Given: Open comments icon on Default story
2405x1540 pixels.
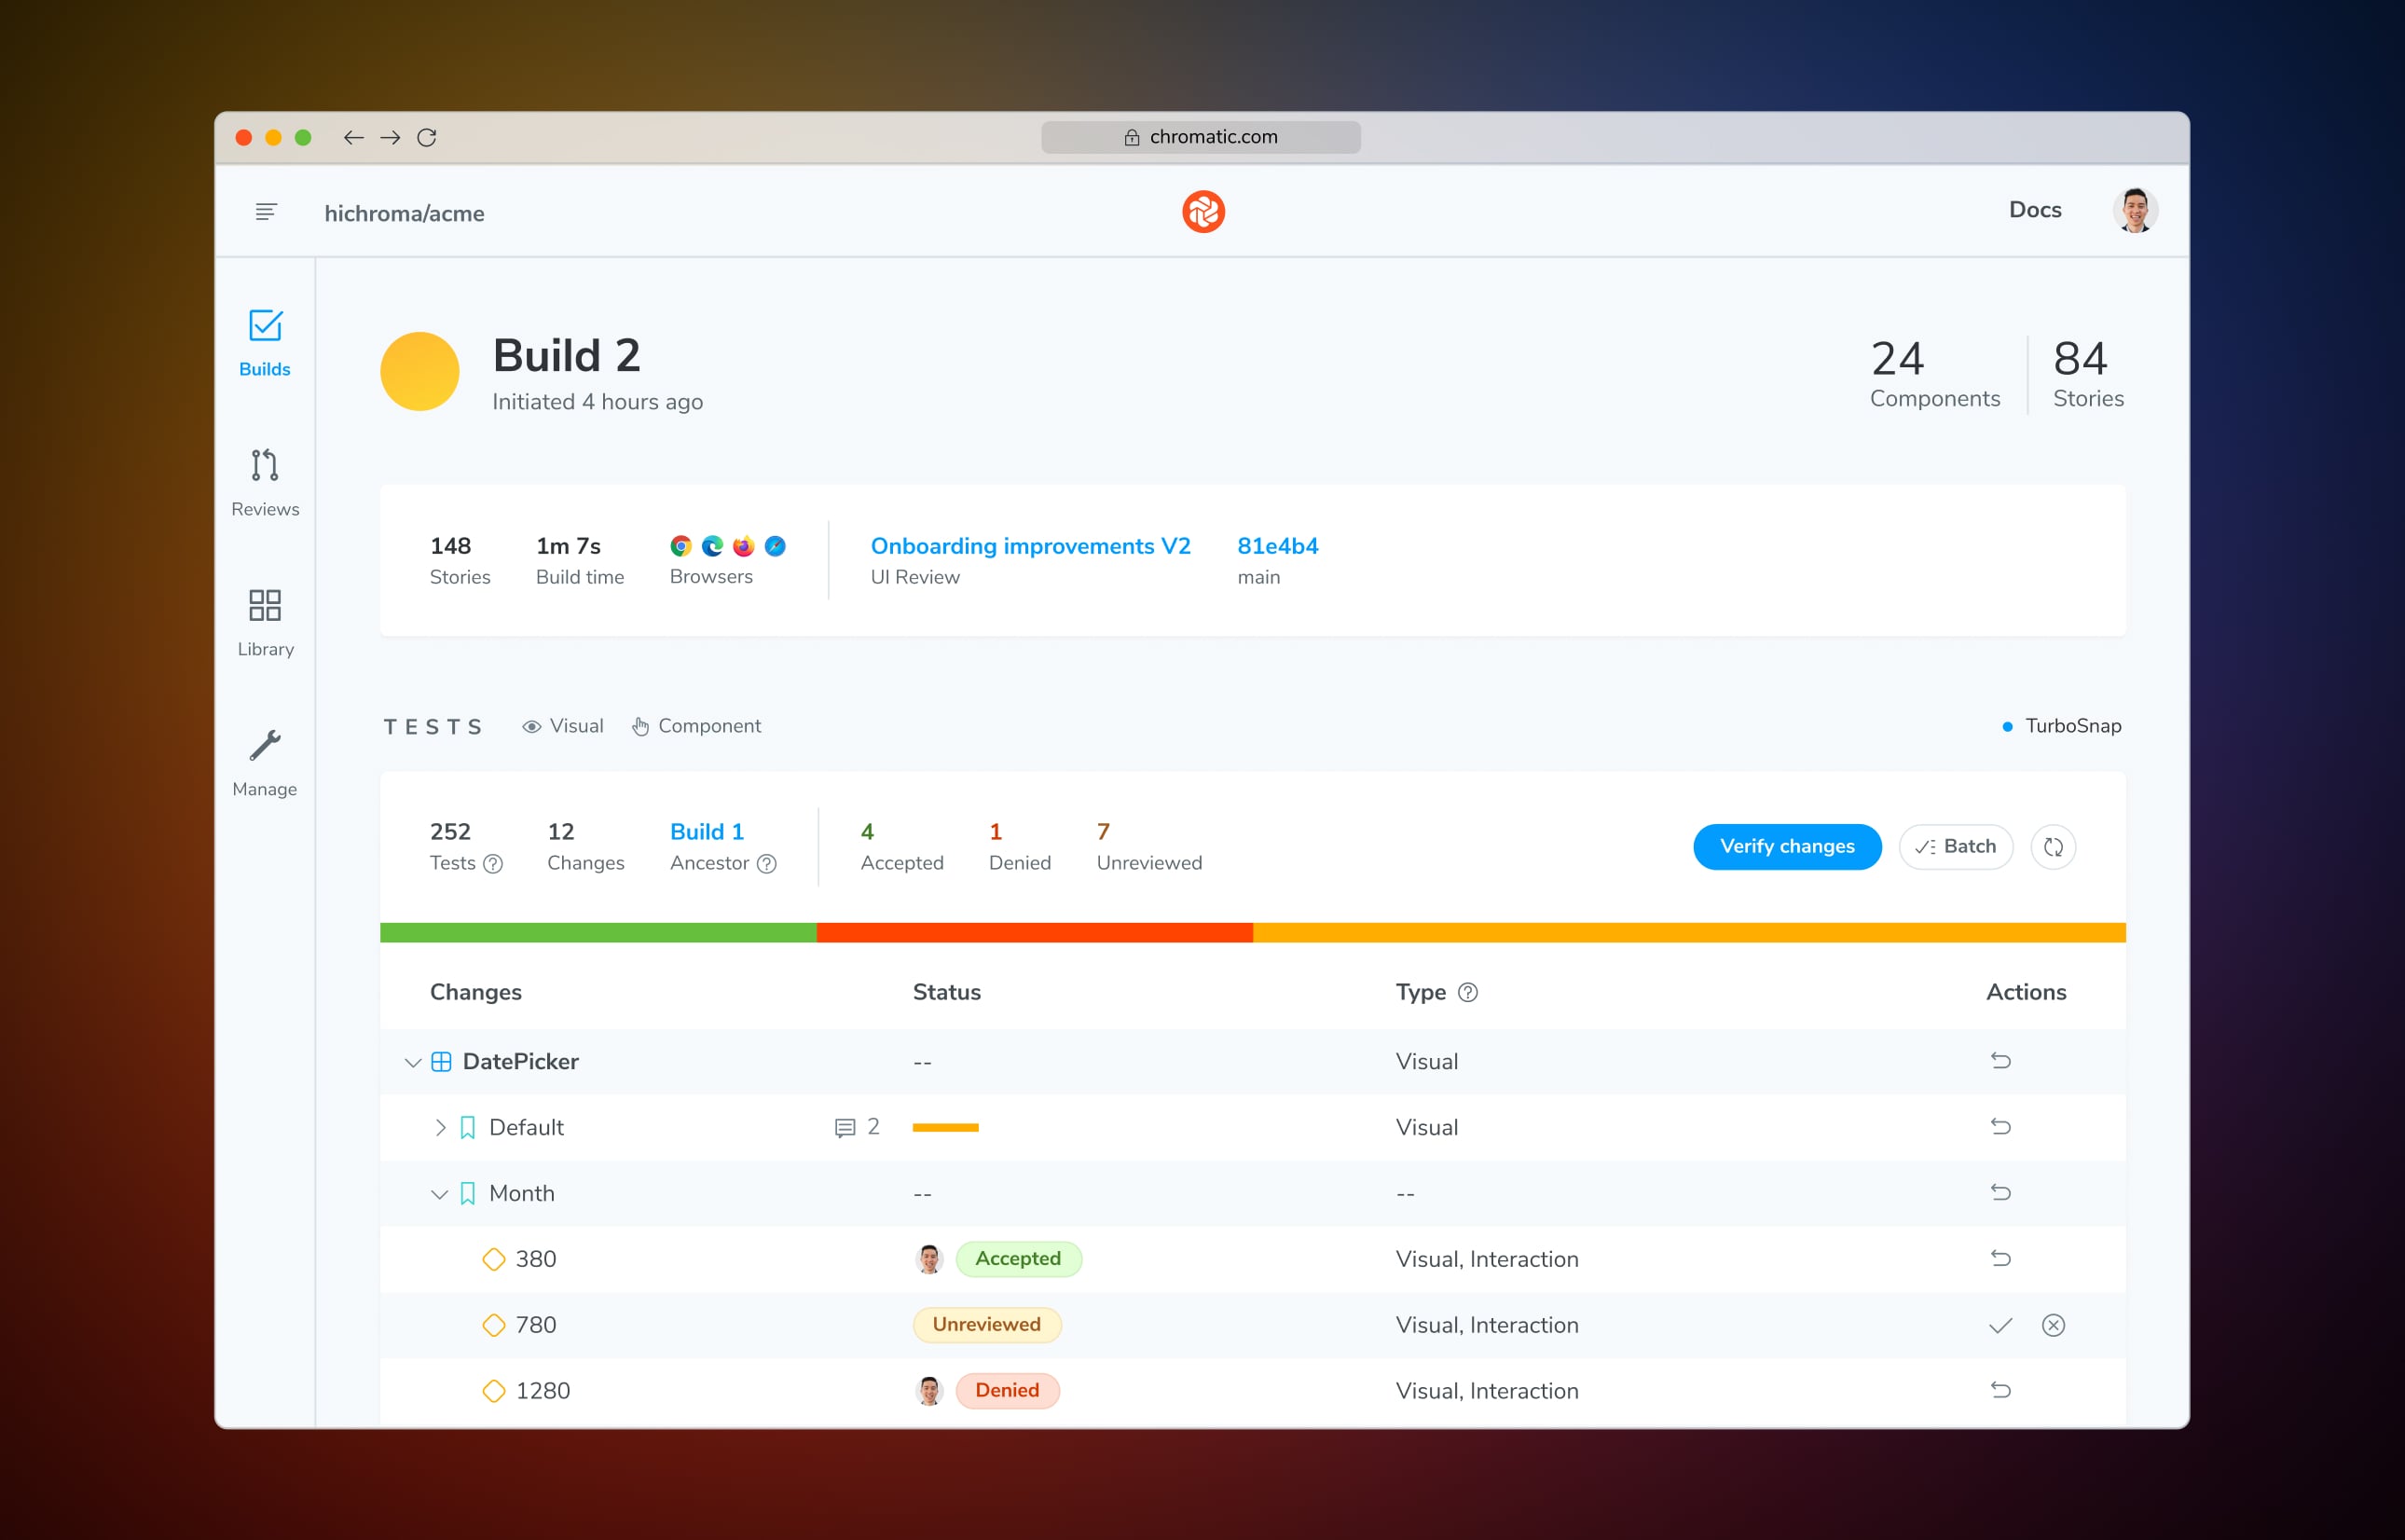Looking at the screenshot, I should click(845, 1128).
